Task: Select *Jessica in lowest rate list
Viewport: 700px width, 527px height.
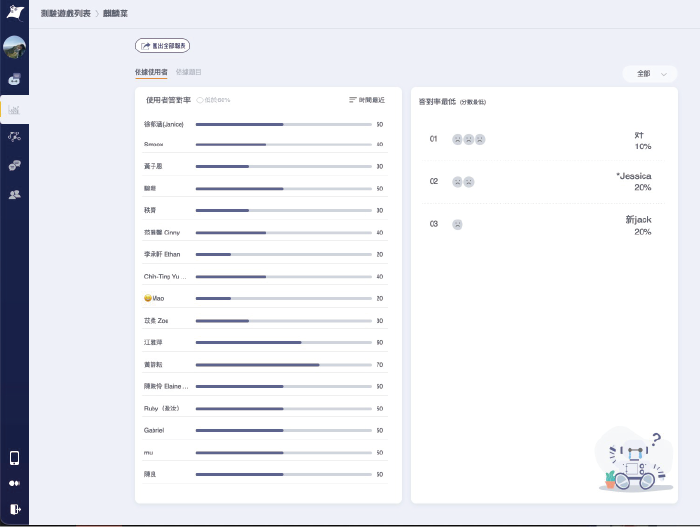Action: [634, 177]
